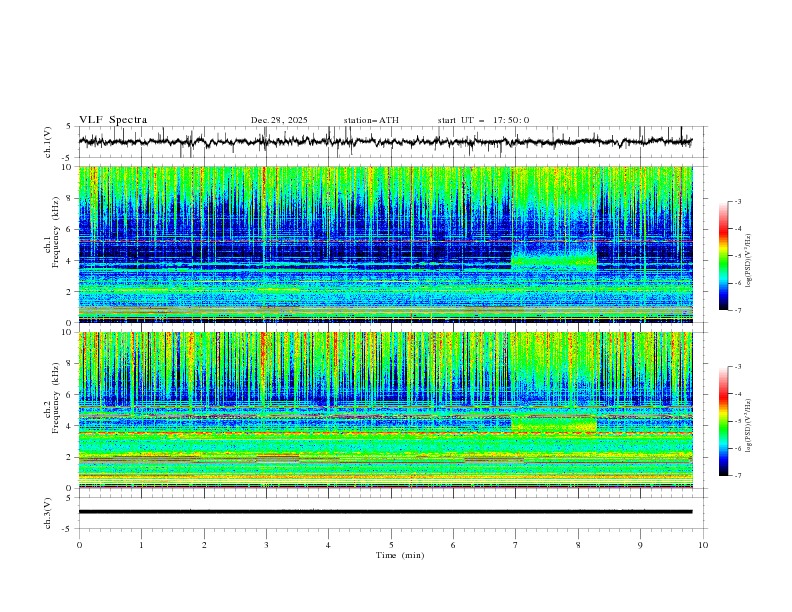The height and width of the screenshot is (612, 792).
Task: Click the time axis tick label "9"
Action: tap(640, 545)
